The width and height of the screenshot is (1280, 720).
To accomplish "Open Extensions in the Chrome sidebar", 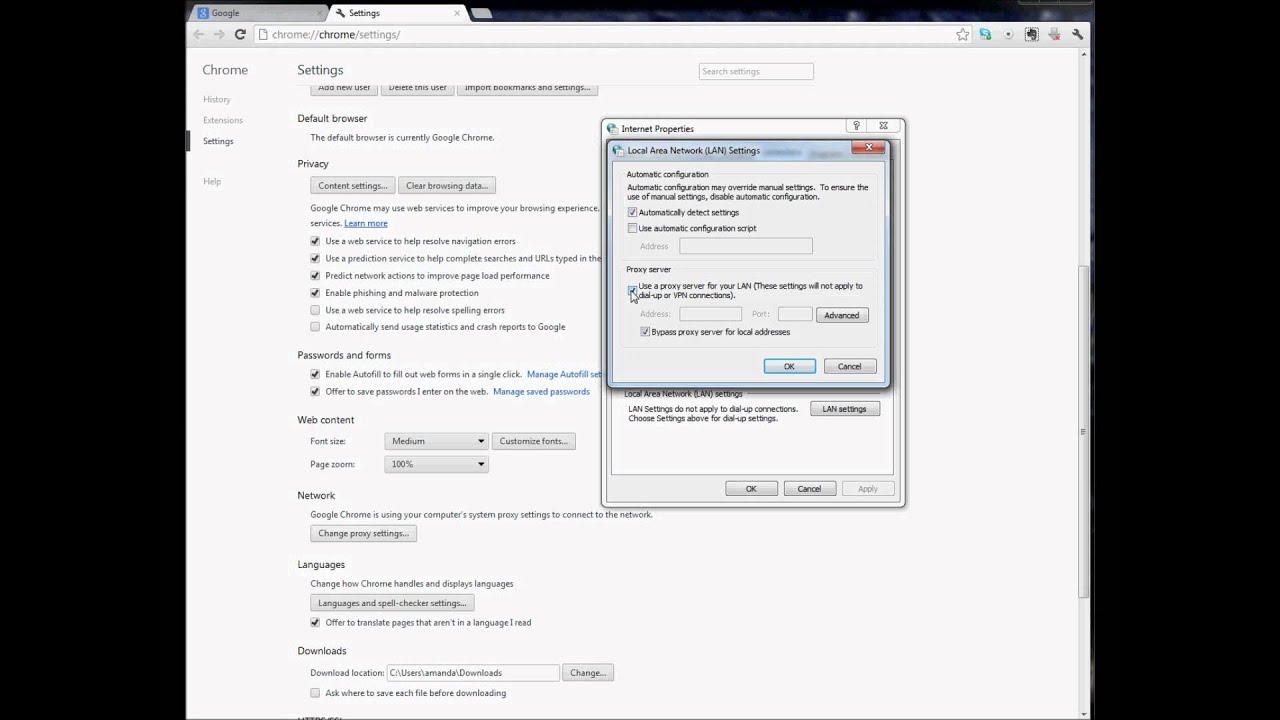I will click(223, 120).
